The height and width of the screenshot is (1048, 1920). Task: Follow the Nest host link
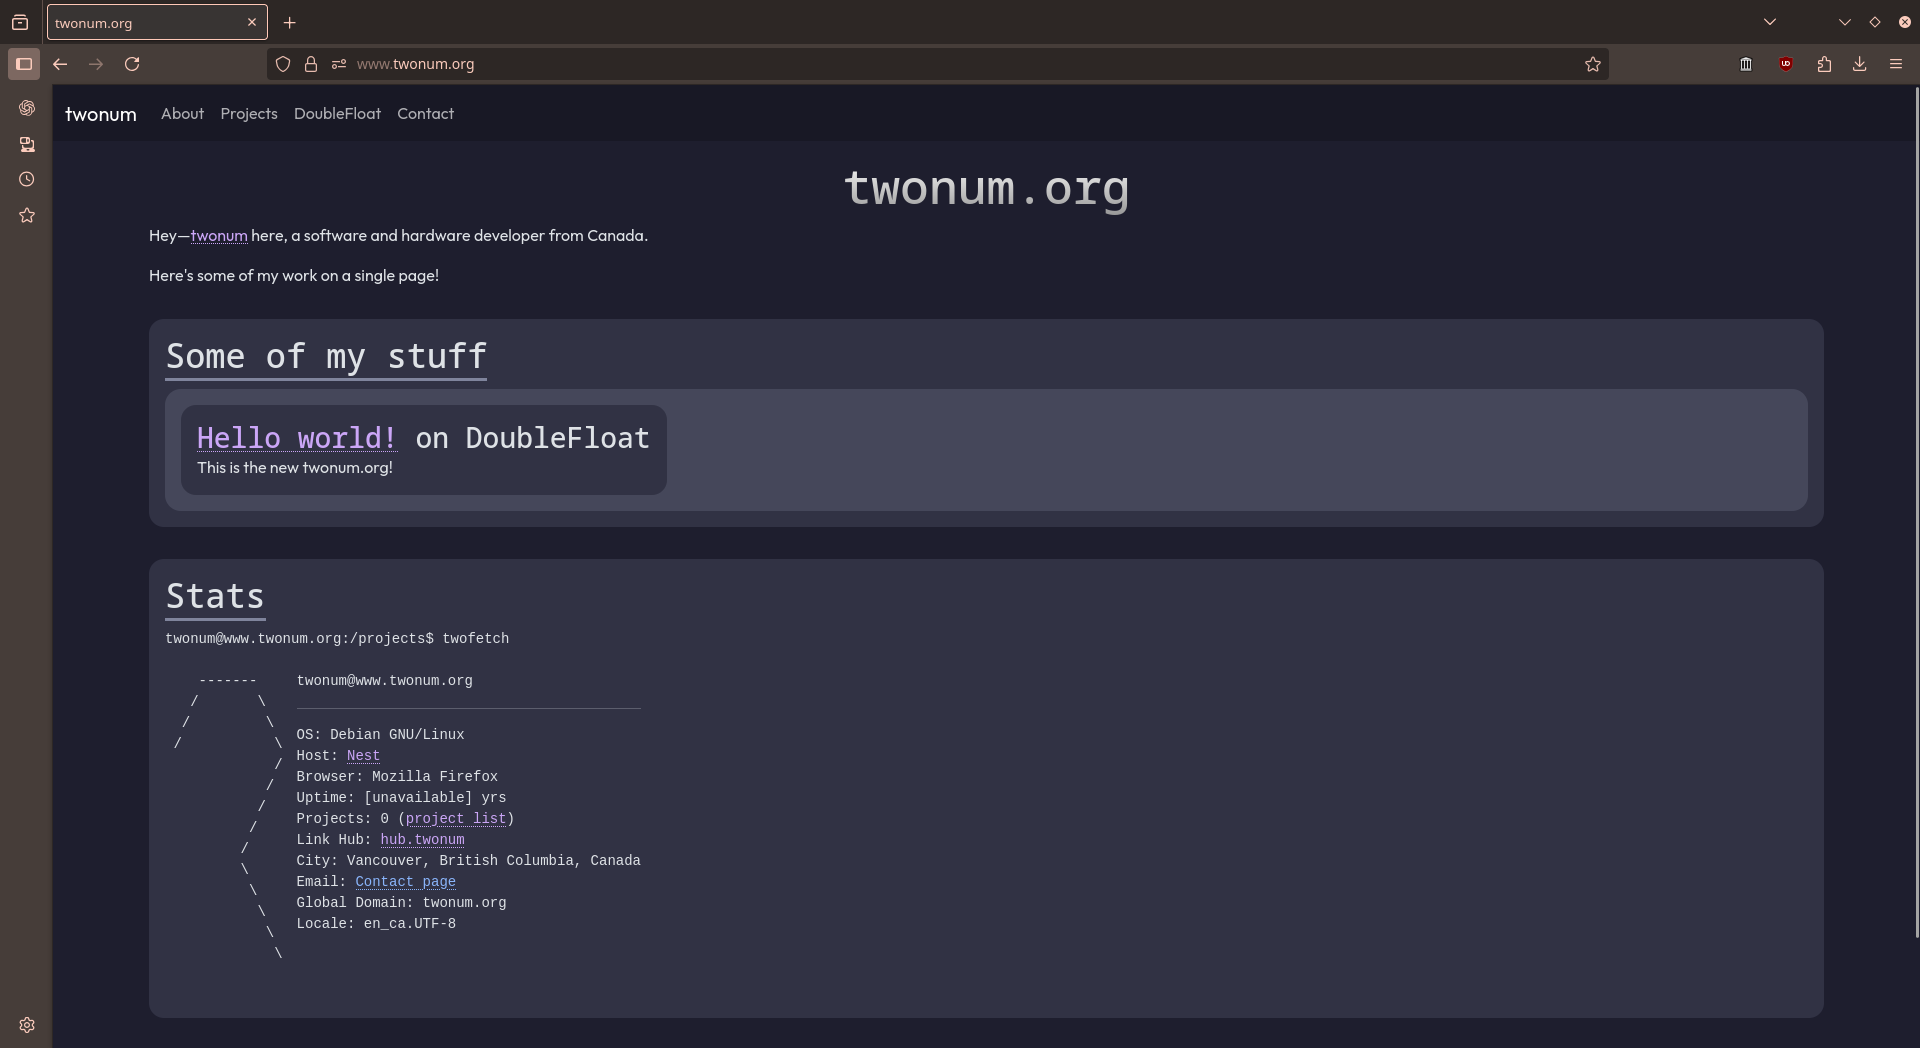(363, 756)
